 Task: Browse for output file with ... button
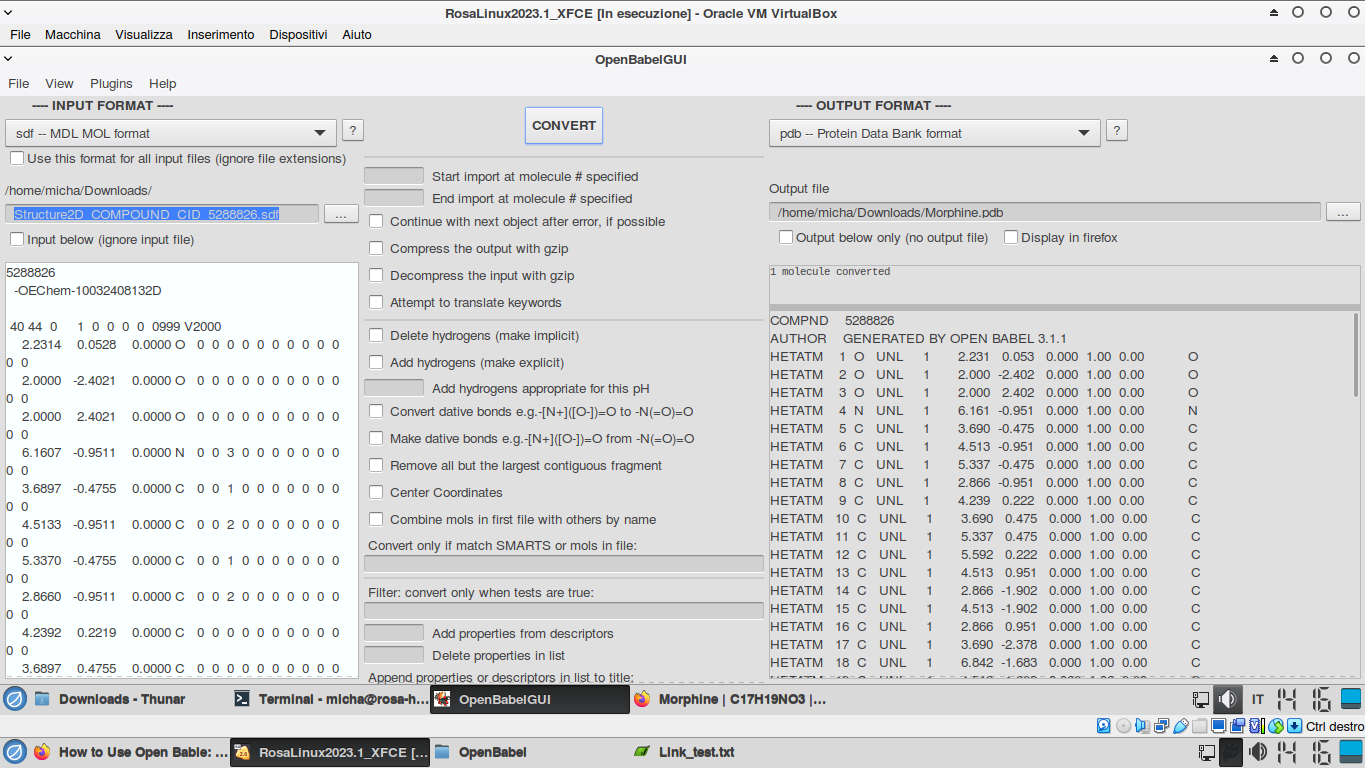1342,212
